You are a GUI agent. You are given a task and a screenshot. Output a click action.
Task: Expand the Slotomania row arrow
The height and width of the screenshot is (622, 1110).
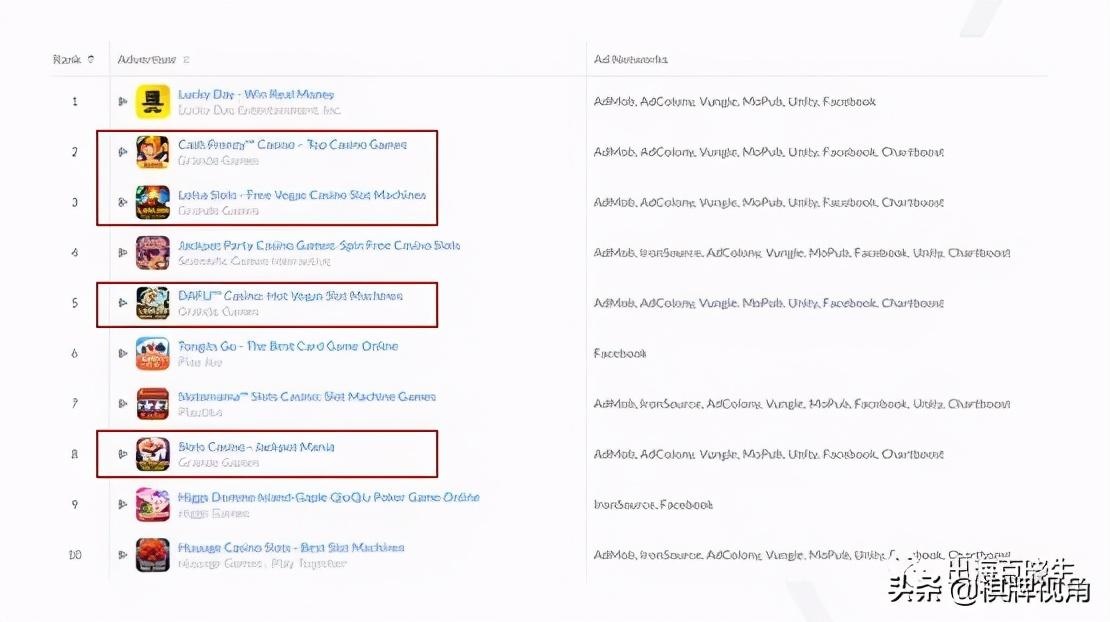coord(122,403)
